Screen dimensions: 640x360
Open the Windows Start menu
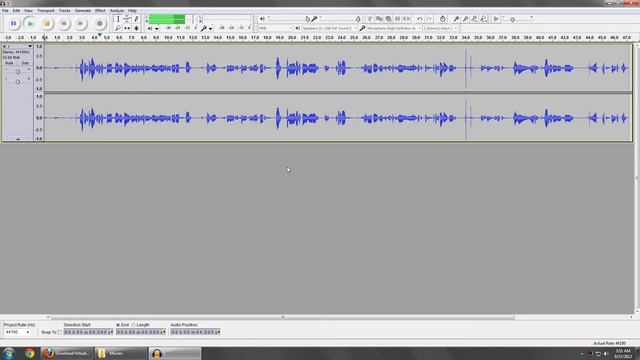pos(9,353)
